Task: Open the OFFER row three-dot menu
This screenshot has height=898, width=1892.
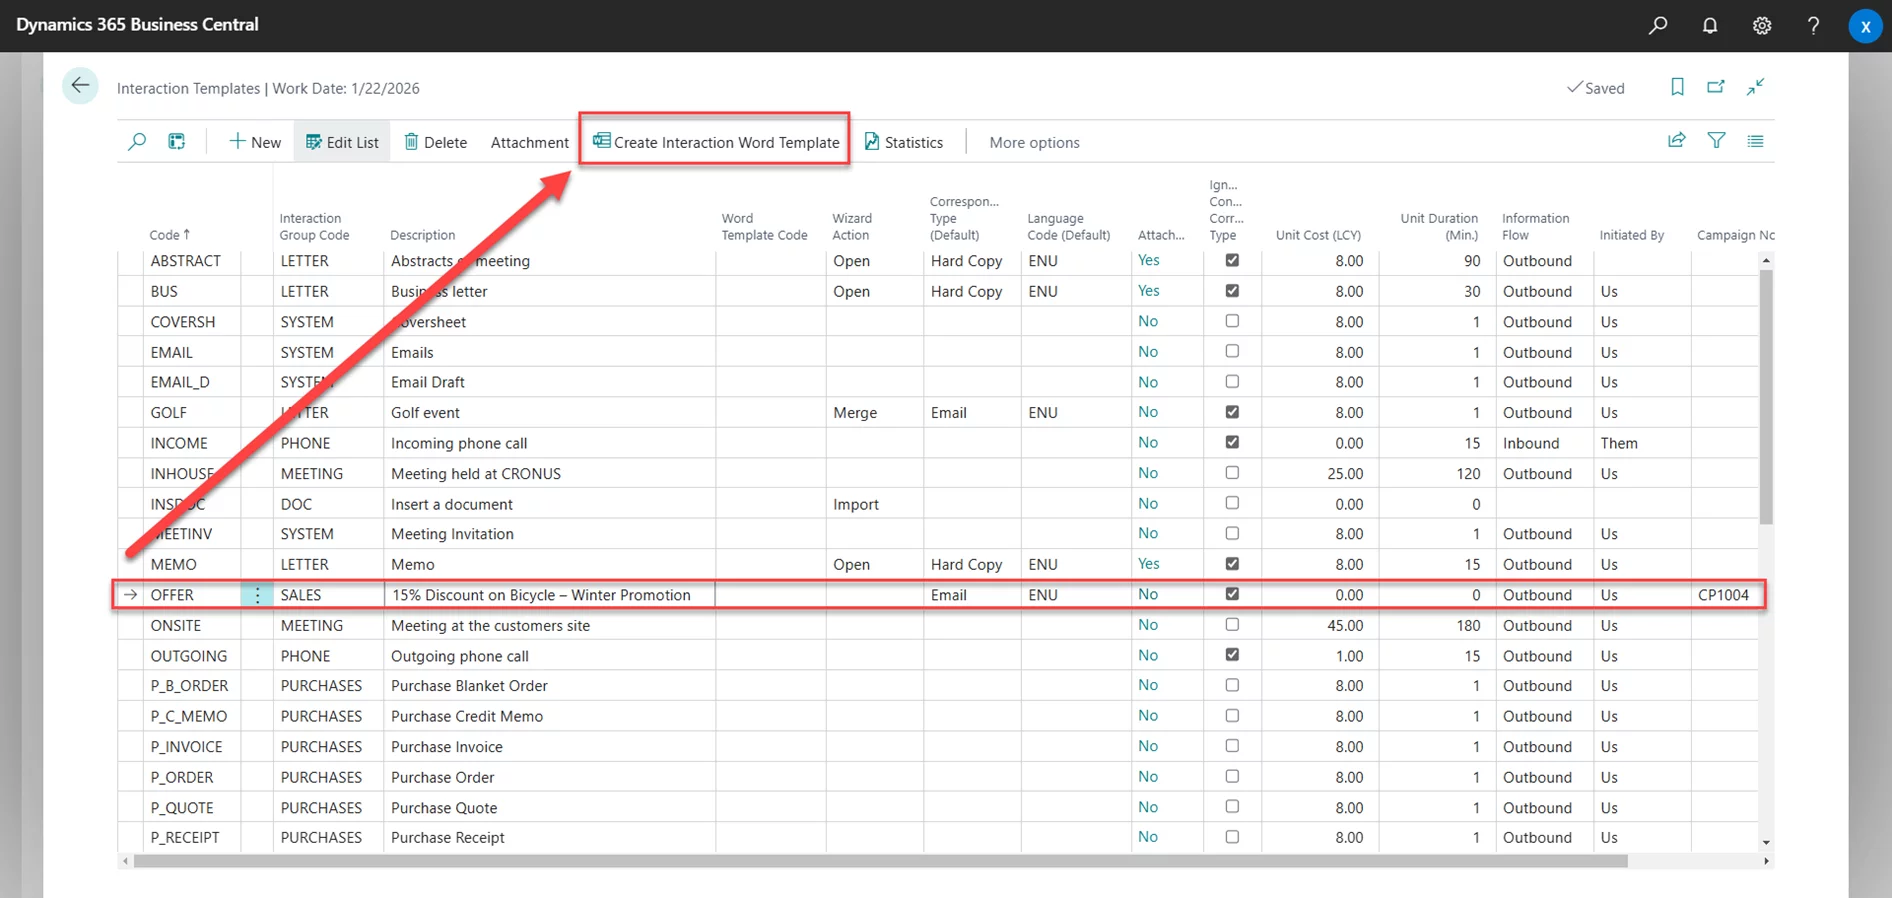Action: [257, 595]
